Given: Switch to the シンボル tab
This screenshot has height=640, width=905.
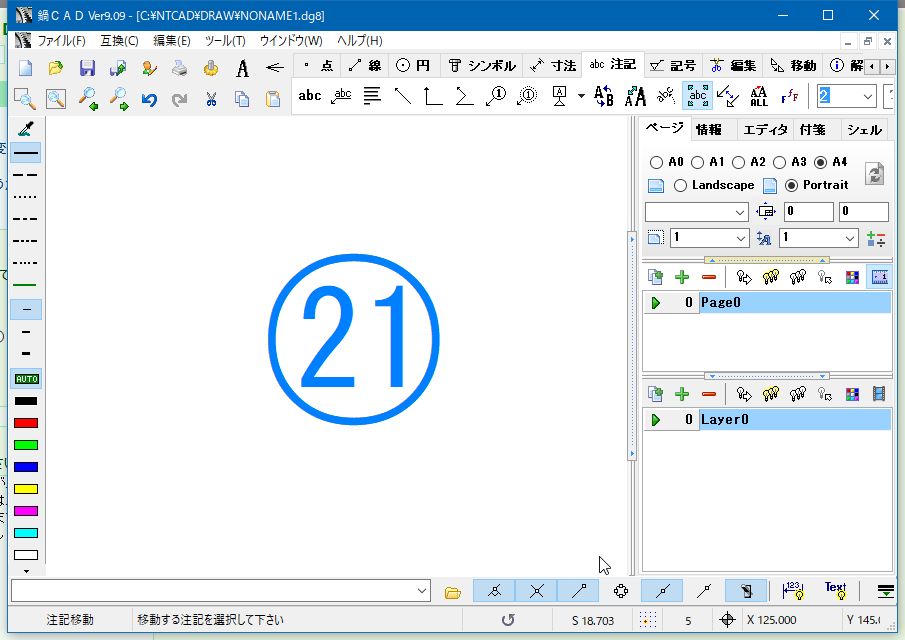Looking at the screenshot, I should point(482,65).
